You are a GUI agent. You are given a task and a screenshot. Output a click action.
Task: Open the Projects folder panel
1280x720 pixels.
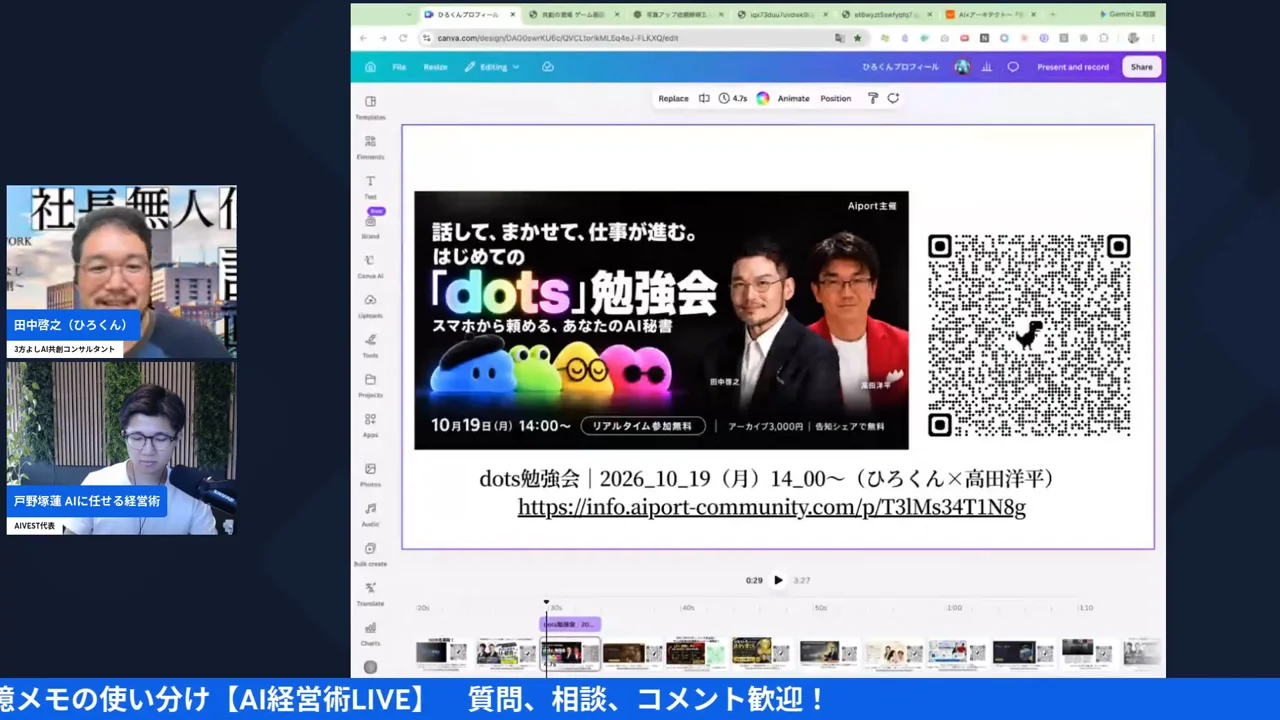coord(370,385)
